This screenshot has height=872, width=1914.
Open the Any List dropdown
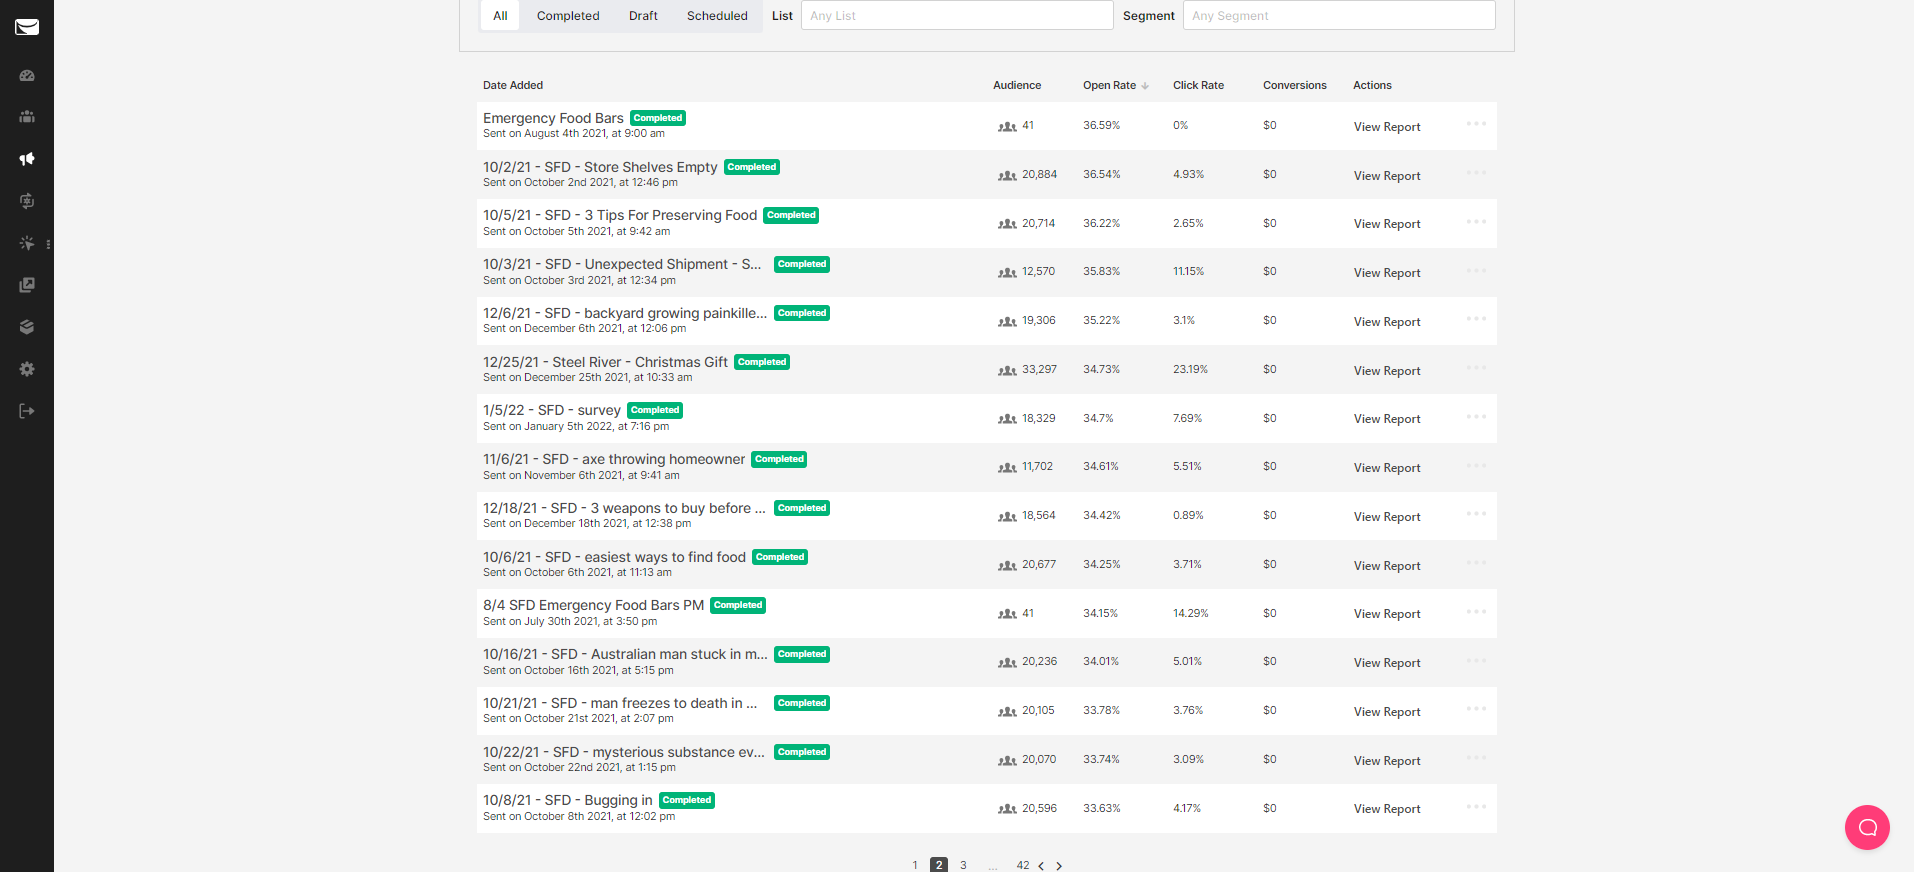point(957,15)
